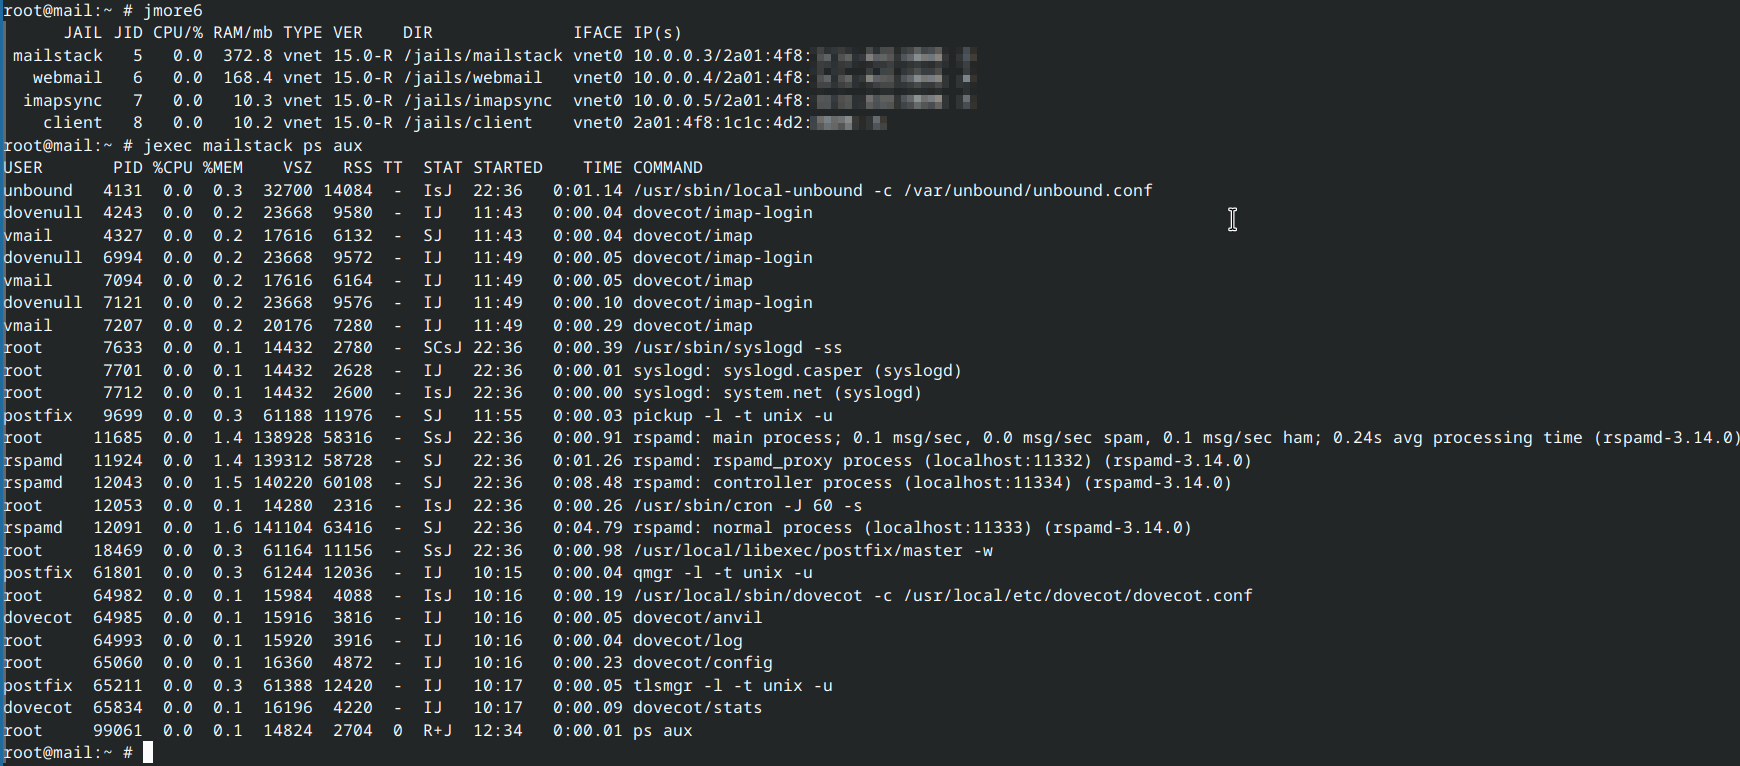Click the /usr/sbin/syslogd -ss command
Screen dimensions: 1740x766
coord(737,348)
